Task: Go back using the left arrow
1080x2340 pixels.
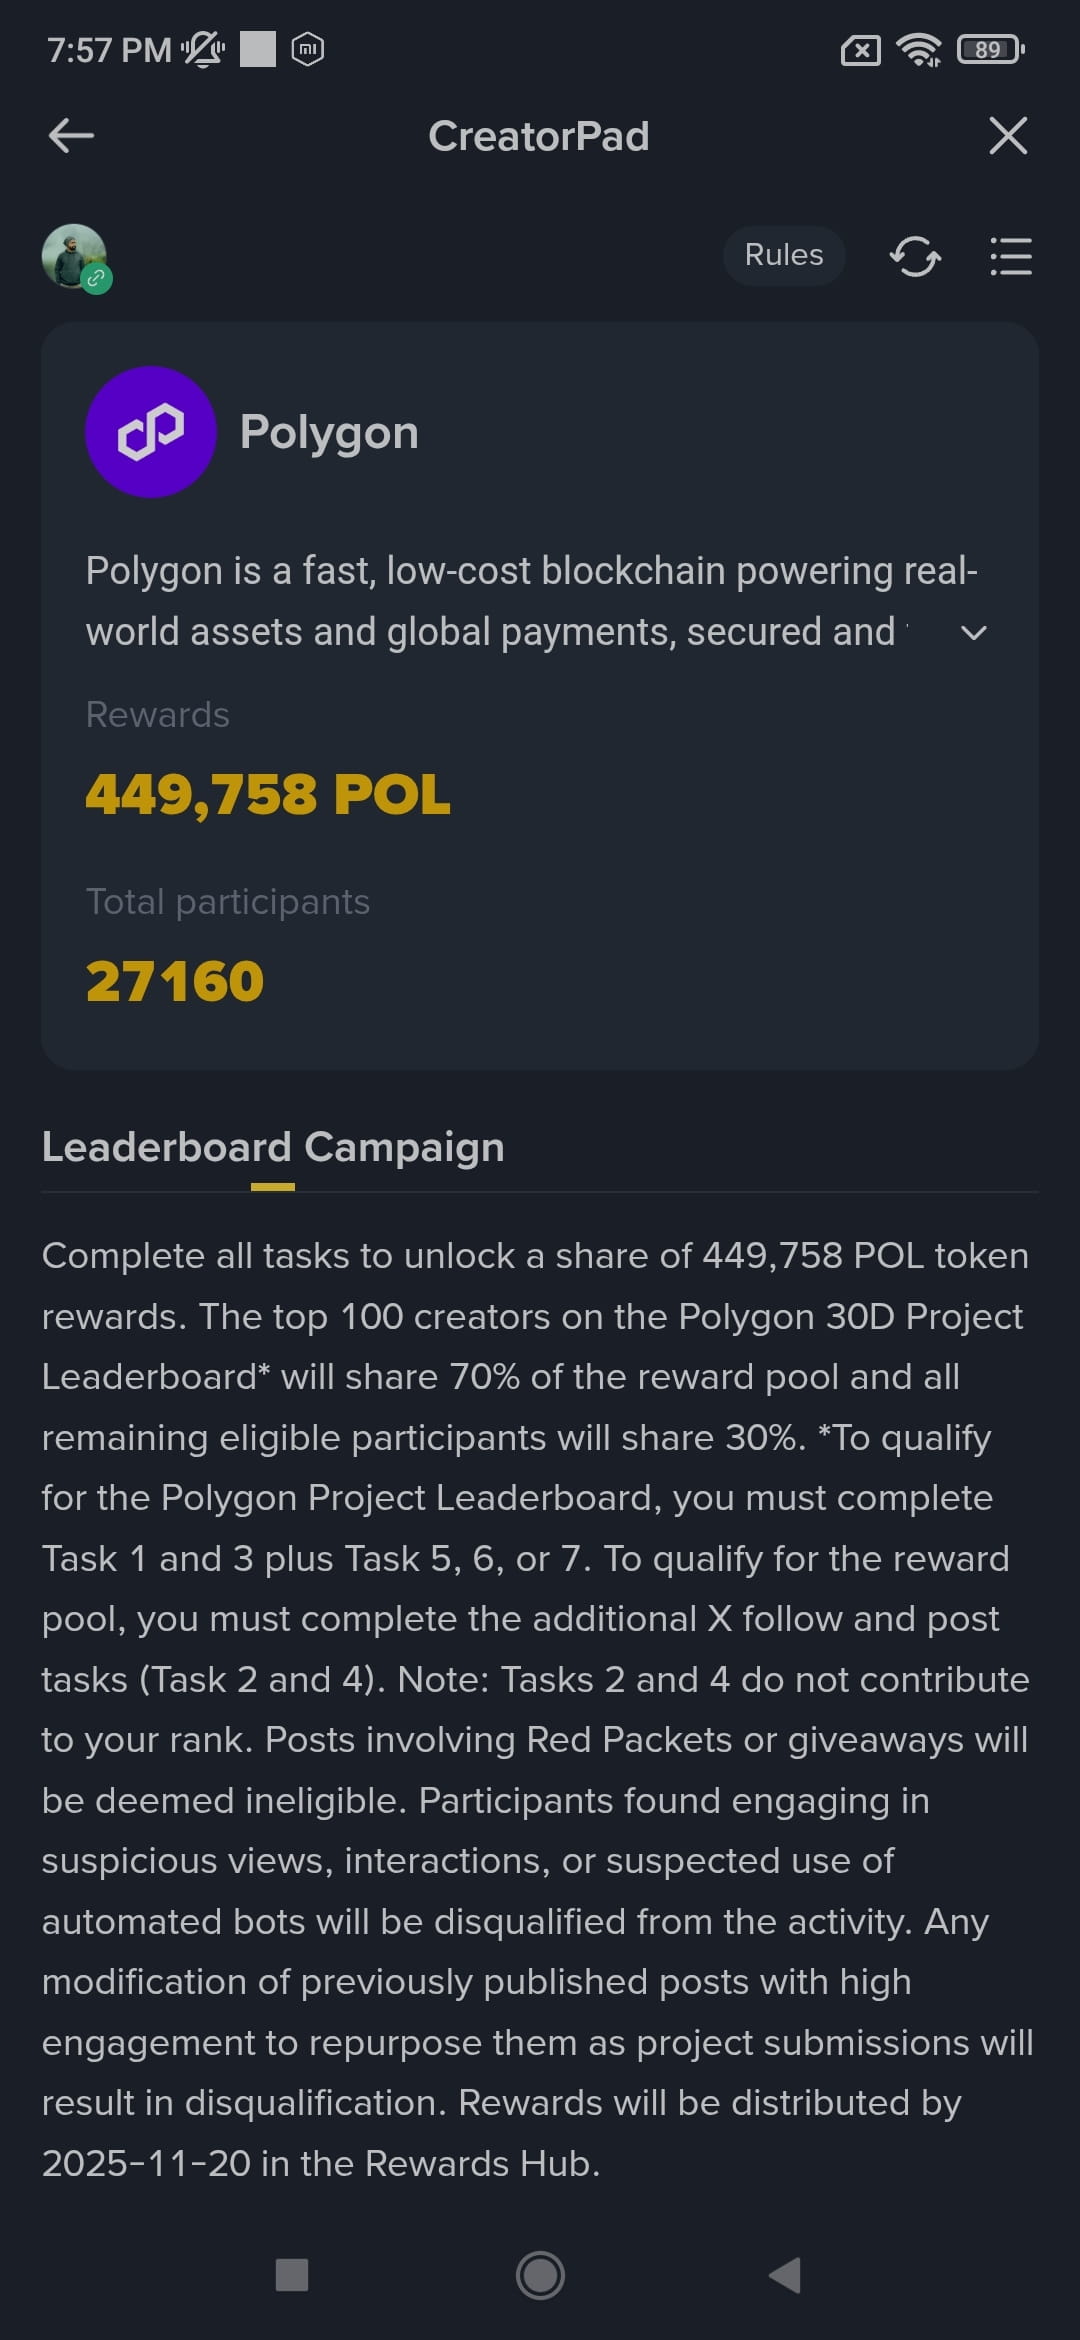Action: coord(71,135)
